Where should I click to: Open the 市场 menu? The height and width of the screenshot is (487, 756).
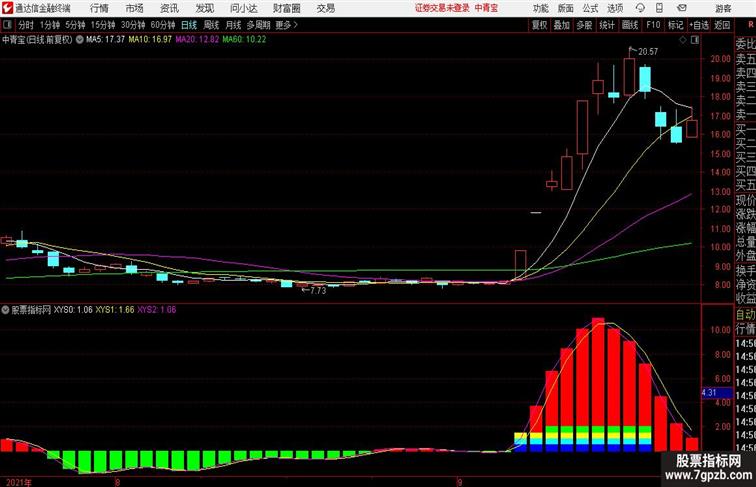pos(135,8)
